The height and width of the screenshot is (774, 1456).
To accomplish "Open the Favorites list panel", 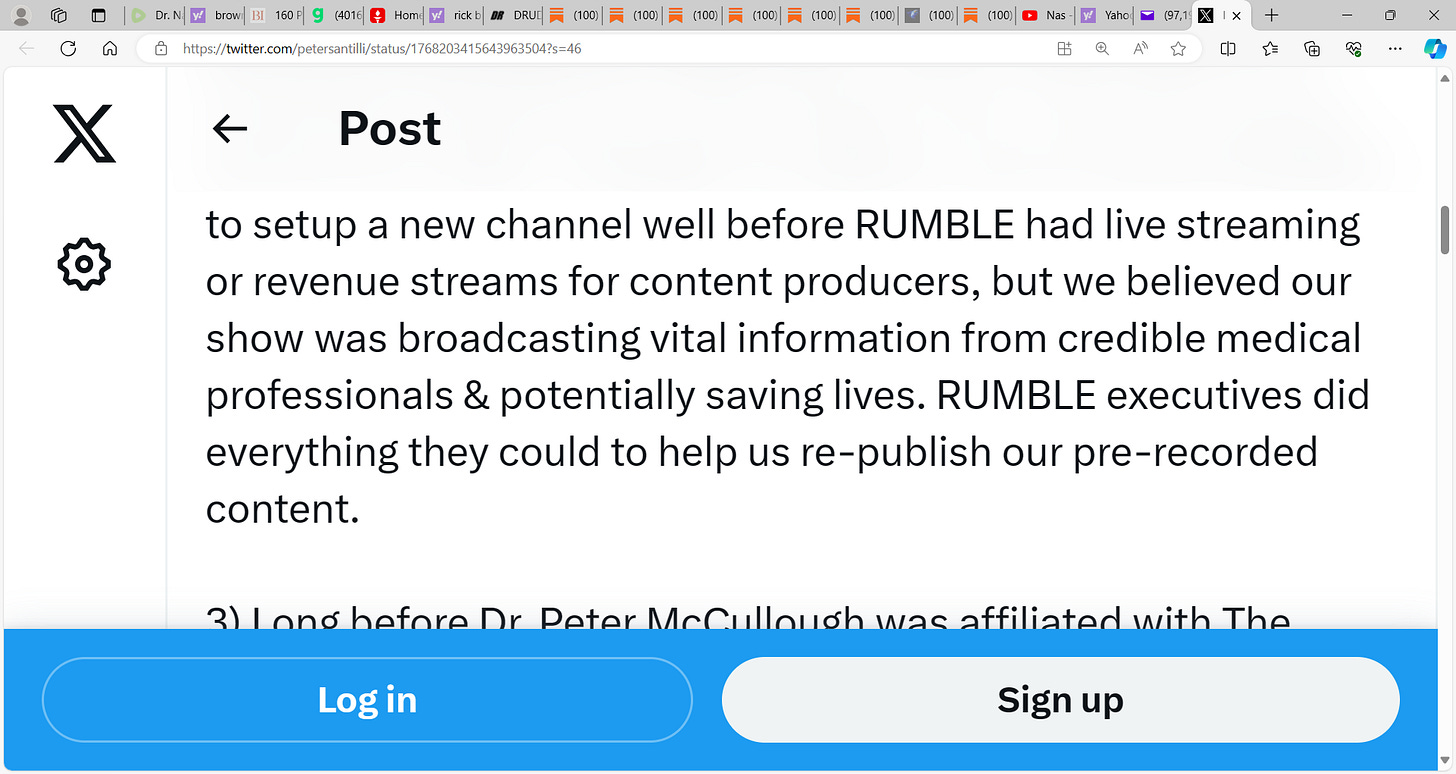I will (x=1270, y=48).
